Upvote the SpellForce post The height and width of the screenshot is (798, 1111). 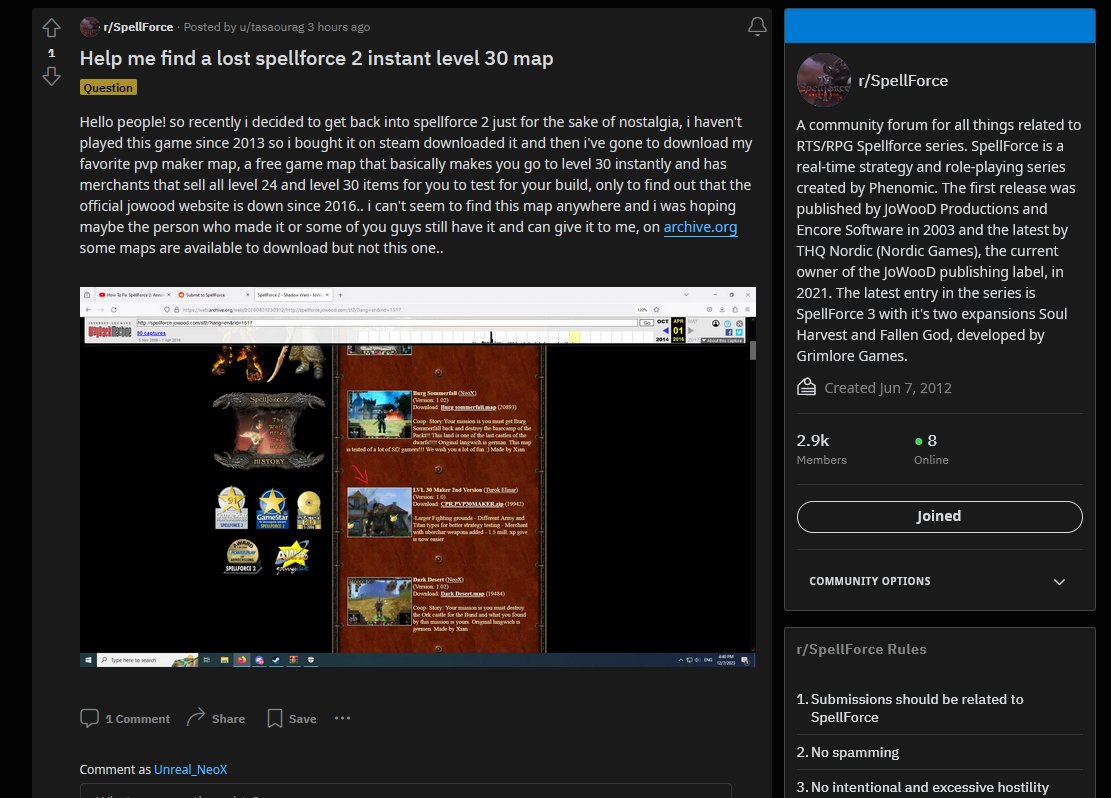tap(51, 28)
